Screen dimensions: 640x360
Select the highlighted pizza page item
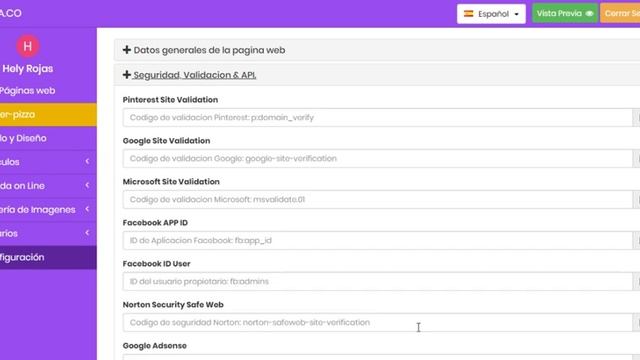[48, 114]
